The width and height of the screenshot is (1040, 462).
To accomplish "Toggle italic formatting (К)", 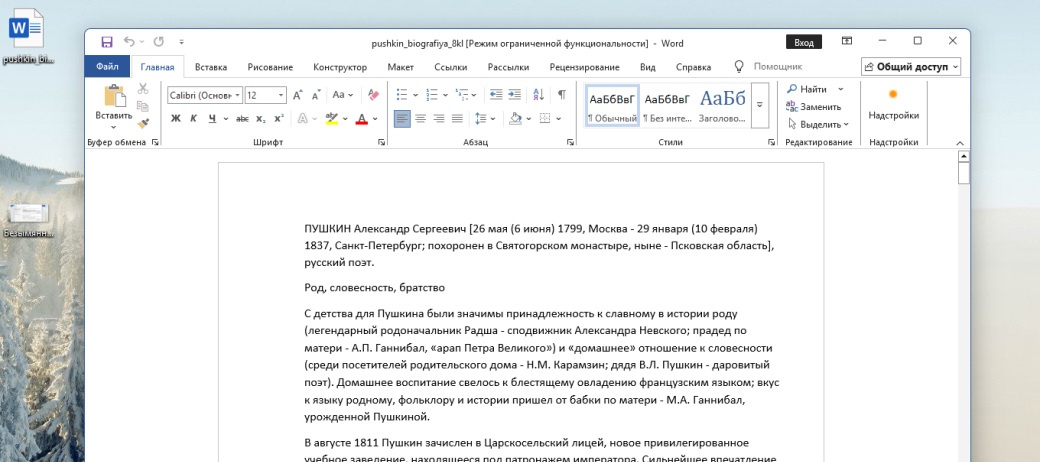I will click(x=193, y=118).
